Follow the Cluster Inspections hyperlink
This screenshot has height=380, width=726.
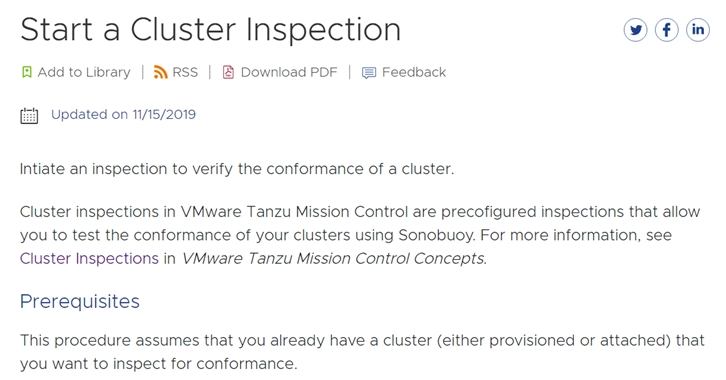coord(89,258)
